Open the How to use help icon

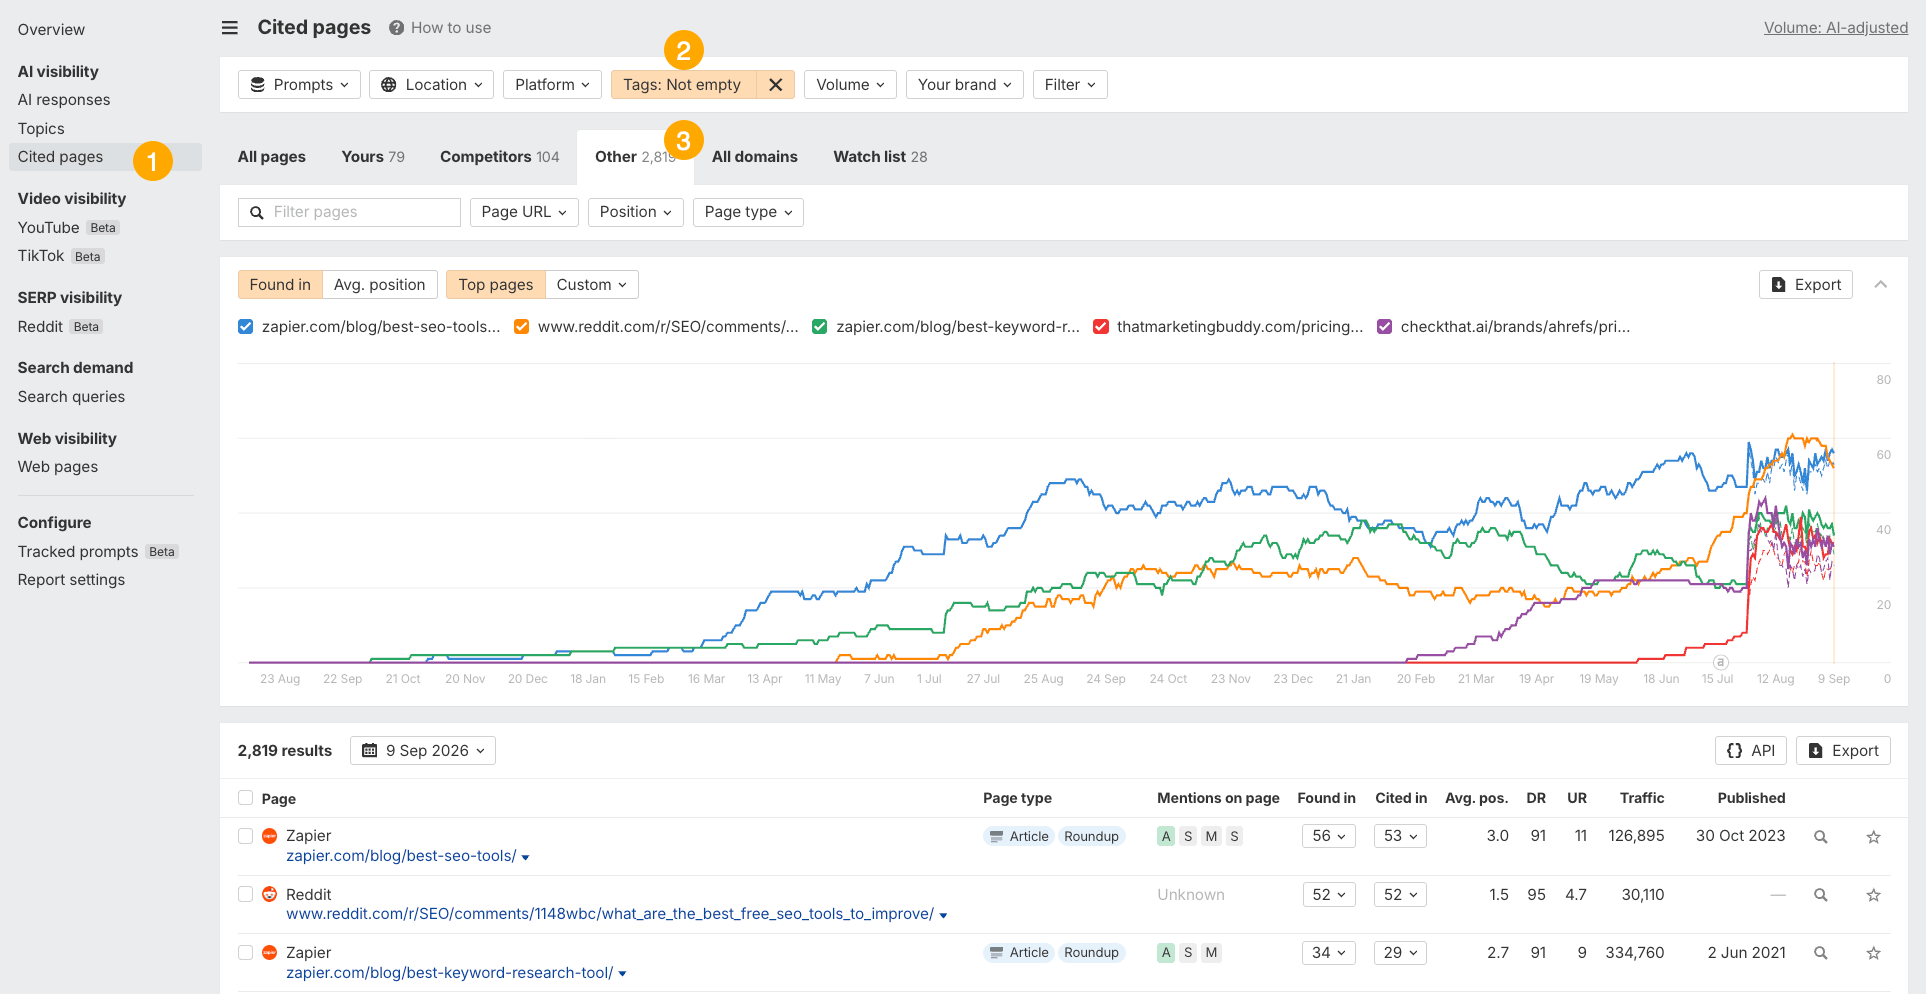397,28
